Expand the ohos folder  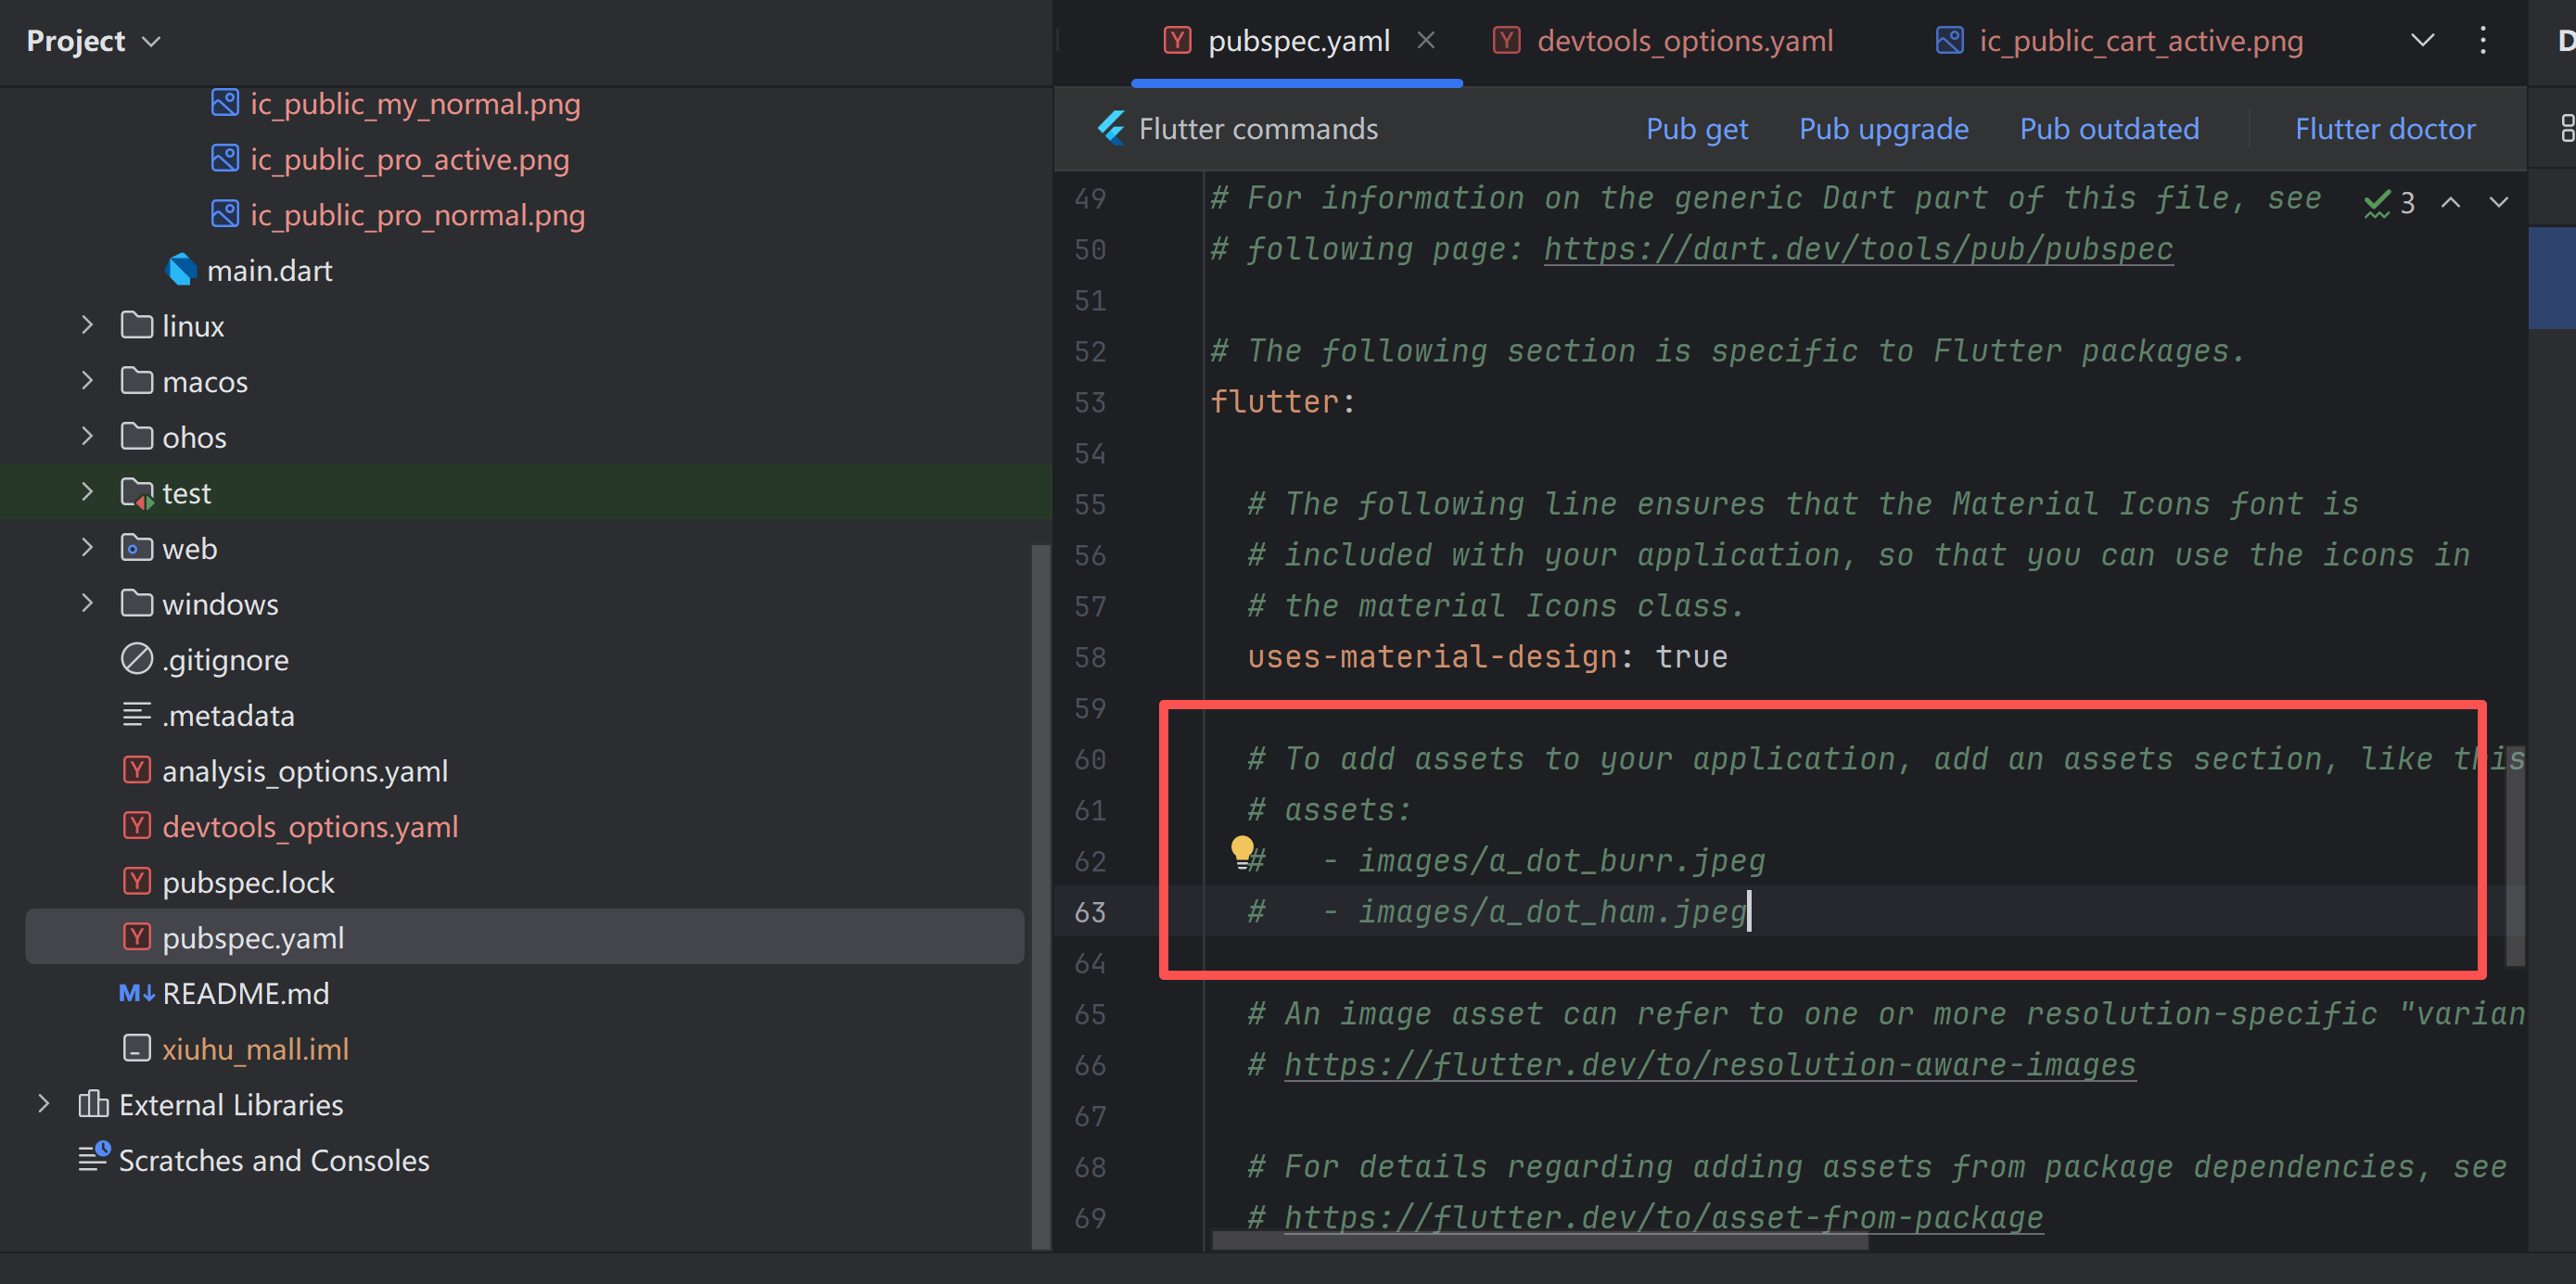[87, 436]
